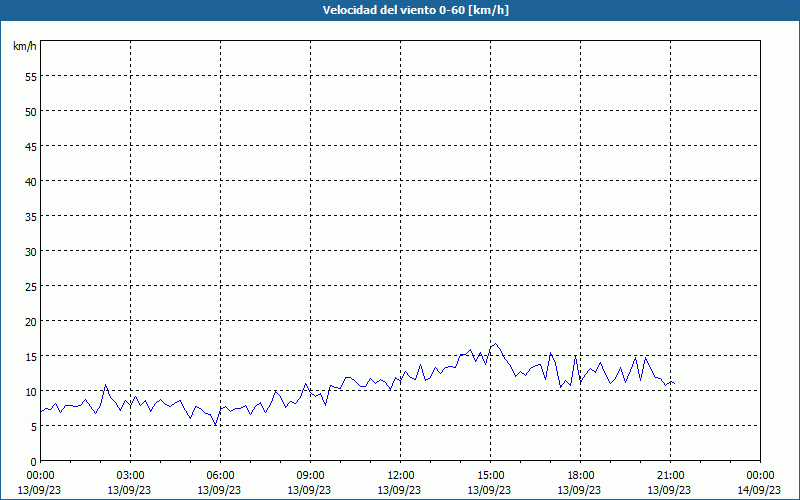Viewport: 800px width, 500px height.
Task: Click the 21:00 time axis label
Action: (670, 476)
